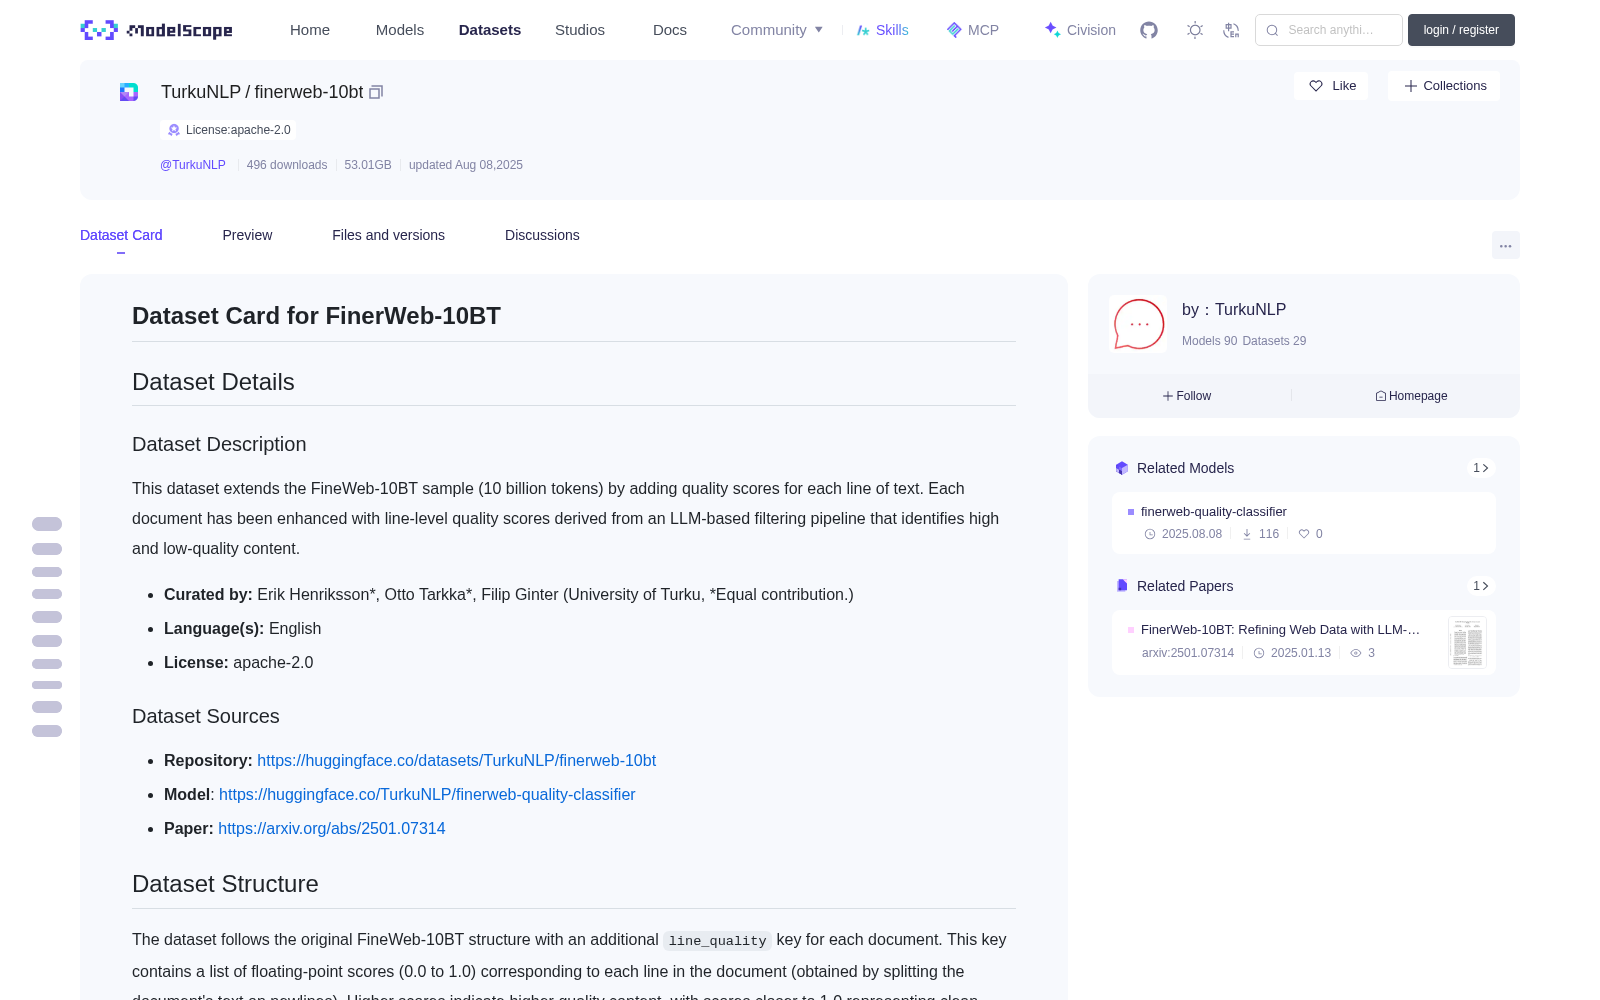1600x1000 pixels.
Task: Open the @TurkuNLP owner link
Action: [x=193, y=165]
